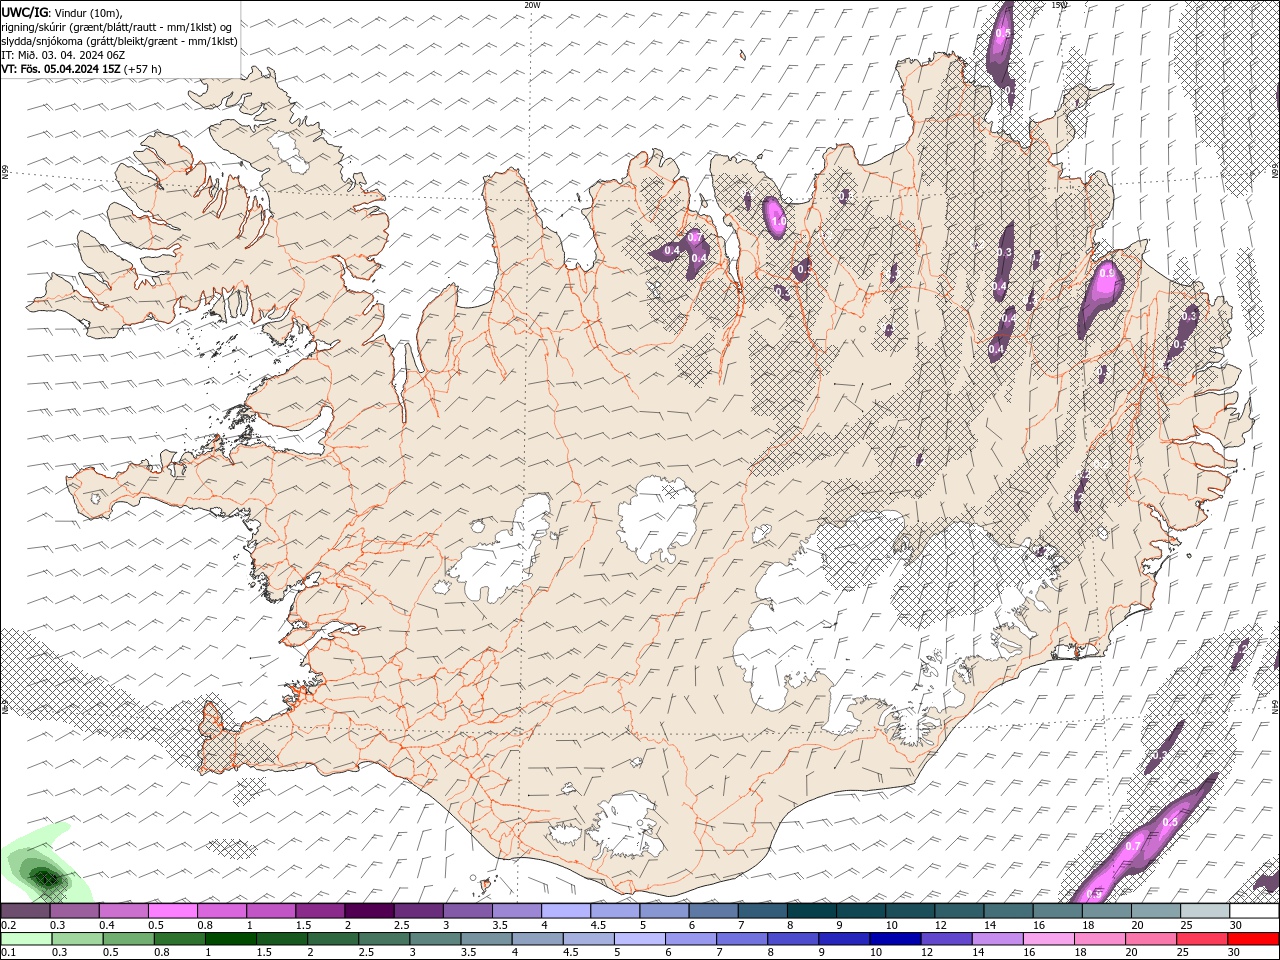
Task: Select the bright red 30 rain legend swatch
Action: [1253, 939]
